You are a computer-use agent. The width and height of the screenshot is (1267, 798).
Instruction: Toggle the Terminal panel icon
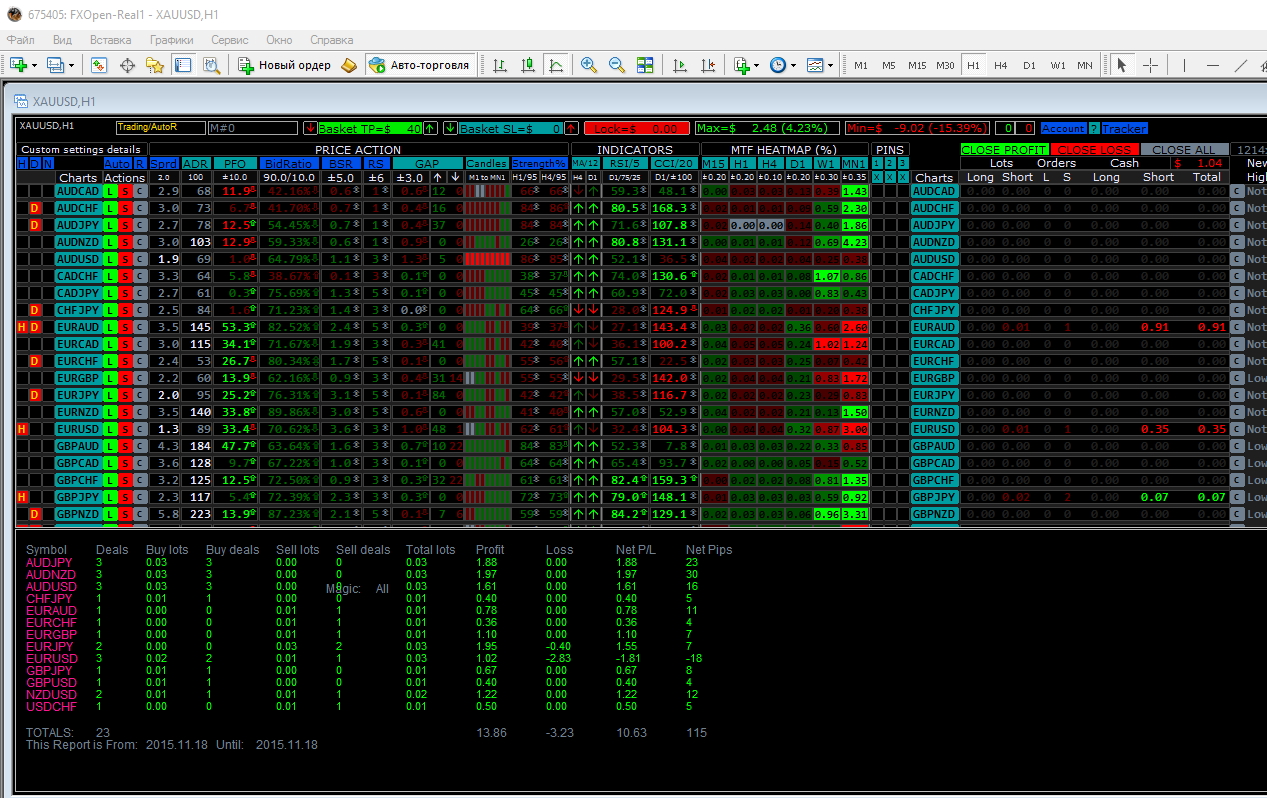click(x=183, y=65)
